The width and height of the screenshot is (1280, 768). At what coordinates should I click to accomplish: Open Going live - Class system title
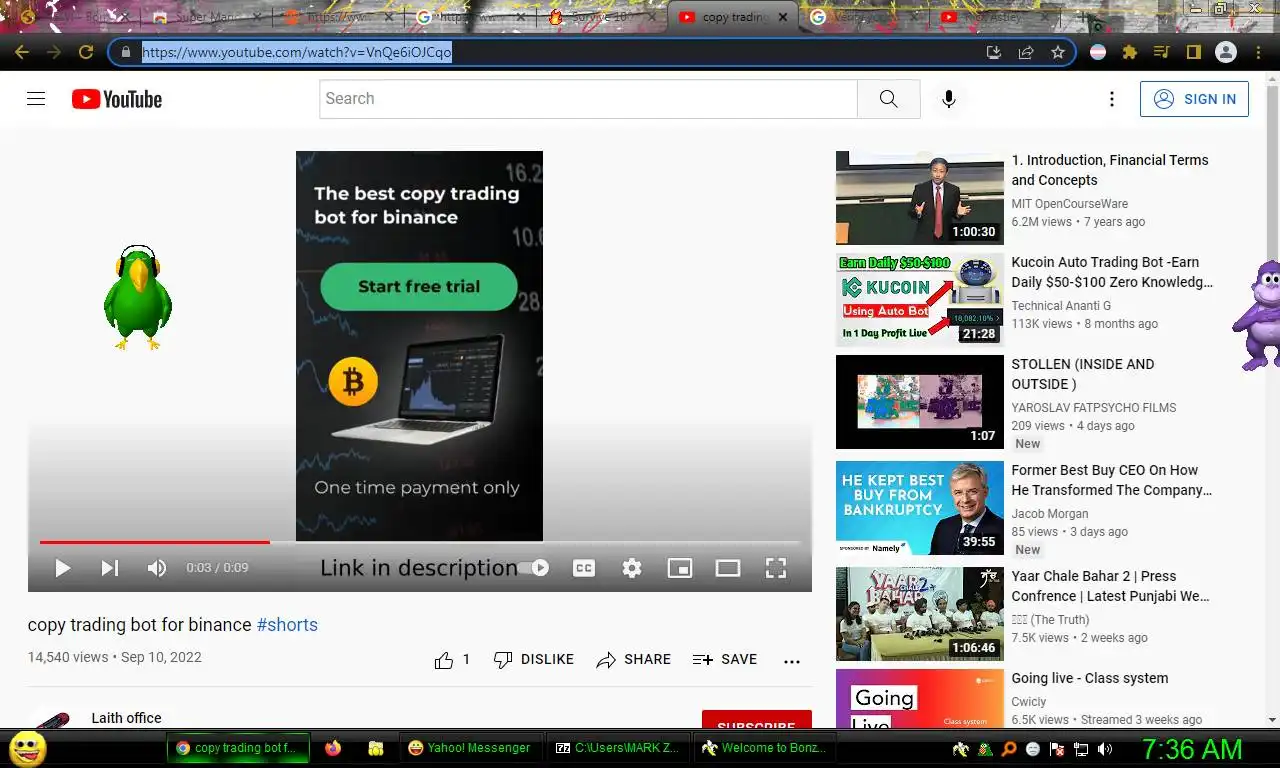[1090, 678]
